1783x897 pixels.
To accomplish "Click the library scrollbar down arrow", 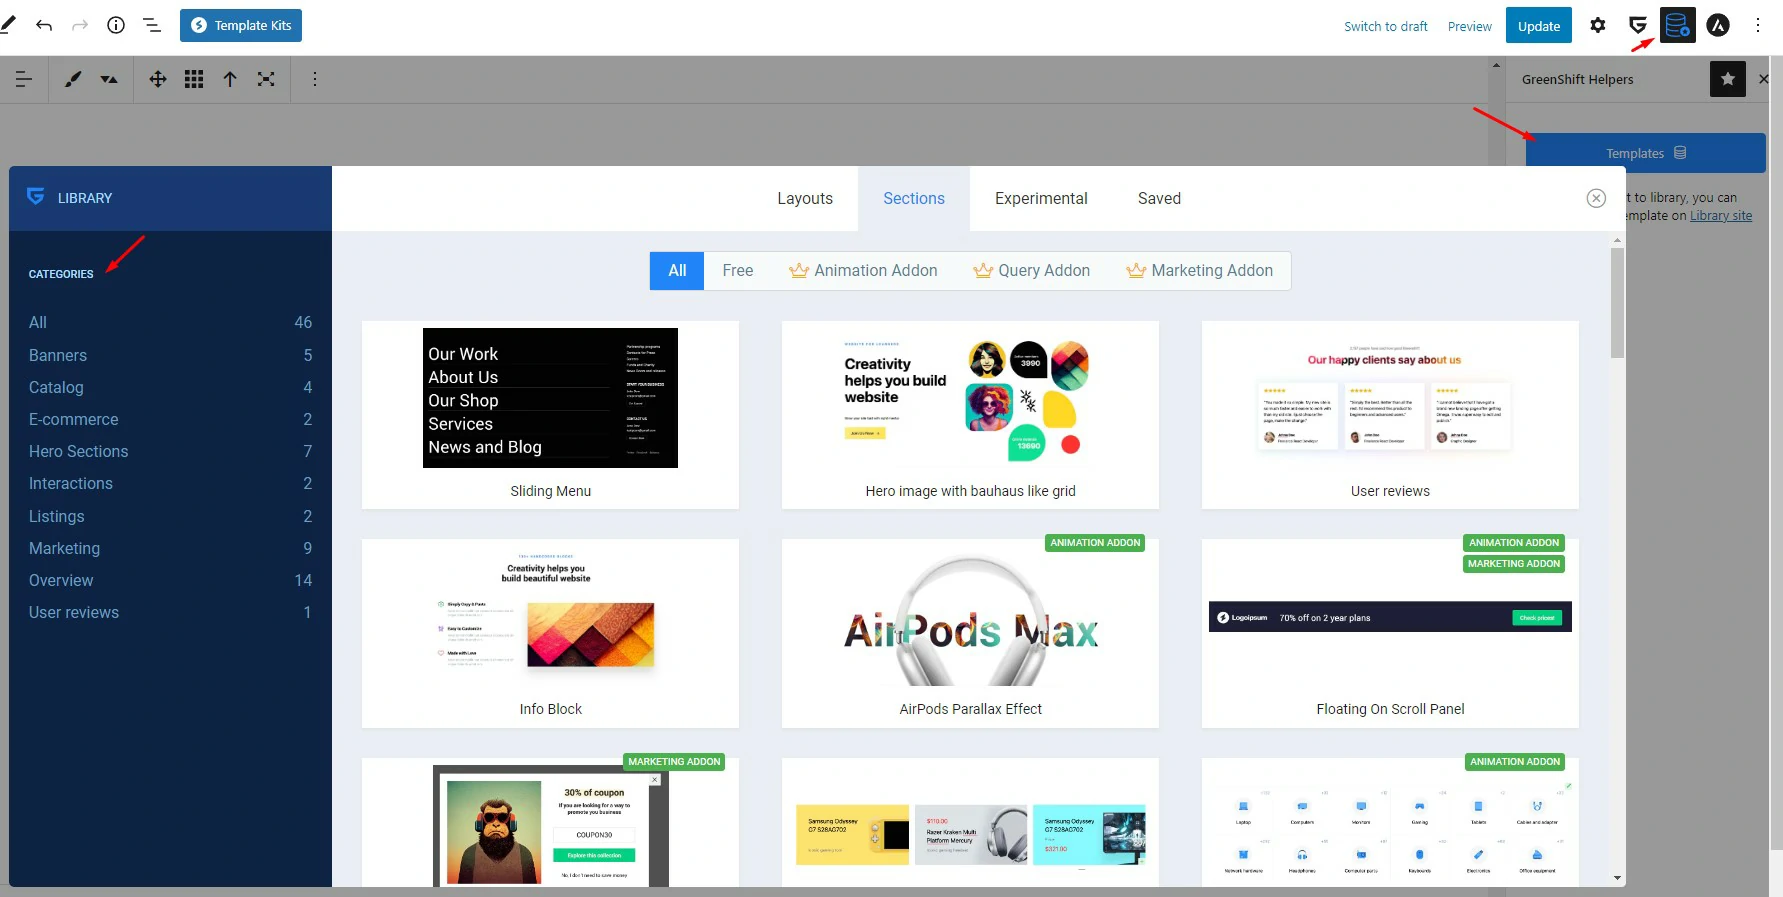I will (x=1617, y=878).
